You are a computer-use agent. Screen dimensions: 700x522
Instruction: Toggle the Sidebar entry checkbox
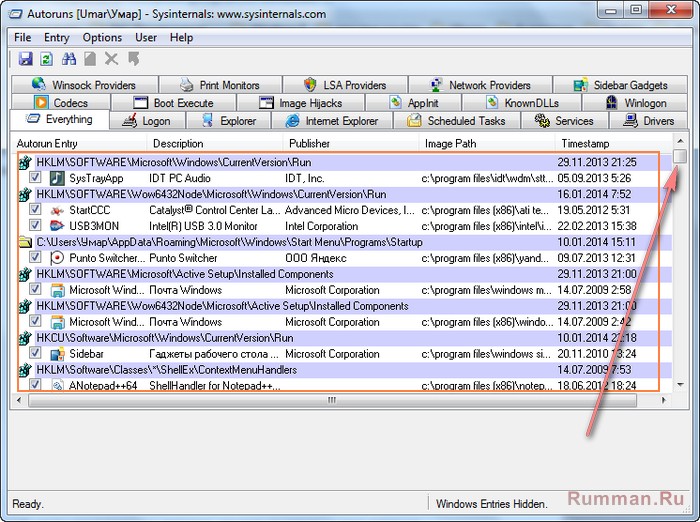click(x=36, y=354)
